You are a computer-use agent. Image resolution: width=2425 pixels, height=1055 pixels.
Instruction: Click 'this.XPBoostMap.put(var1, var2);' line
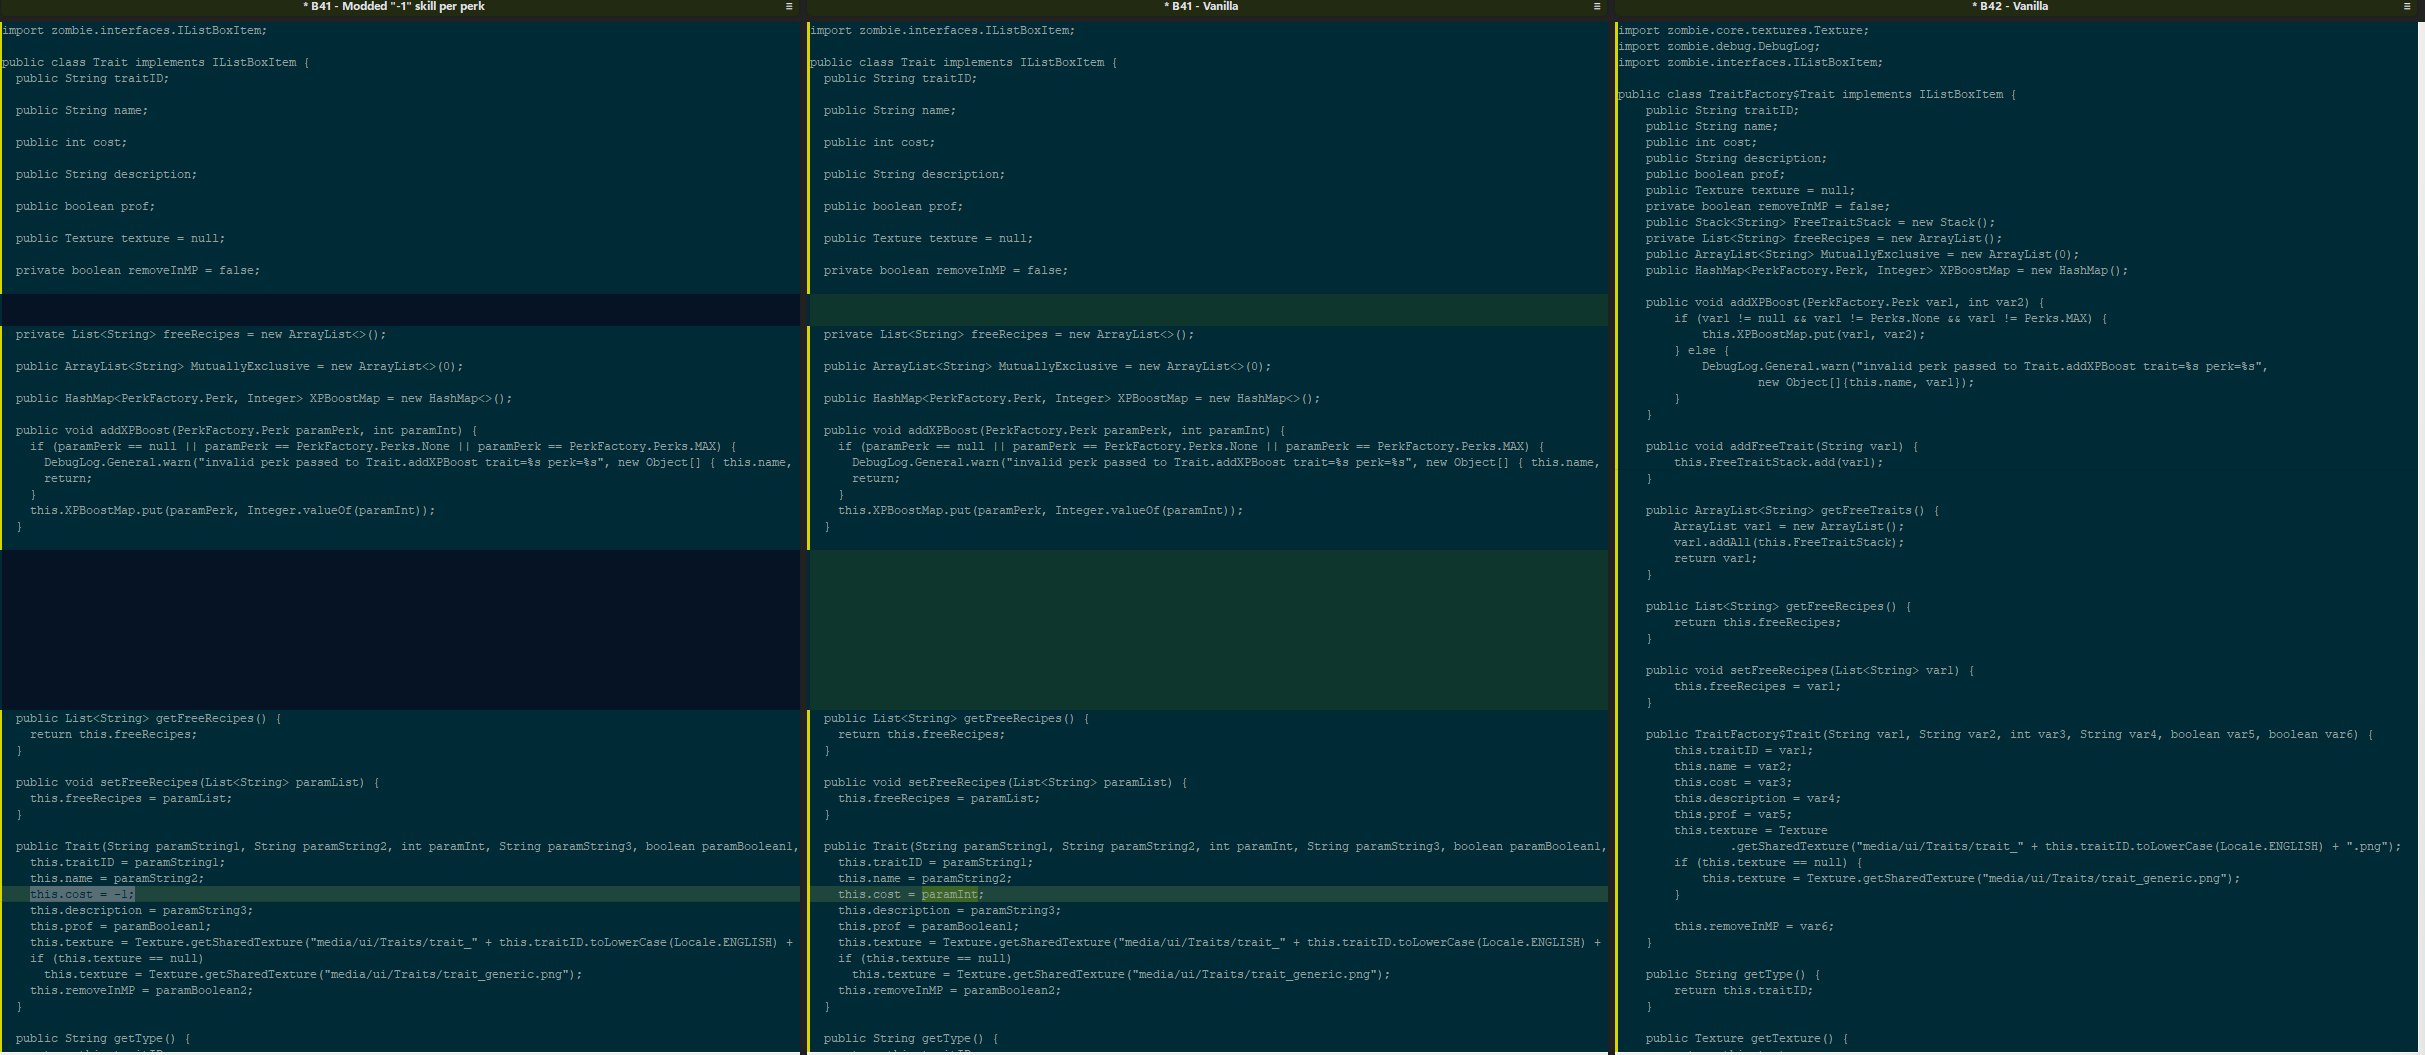1813,334
